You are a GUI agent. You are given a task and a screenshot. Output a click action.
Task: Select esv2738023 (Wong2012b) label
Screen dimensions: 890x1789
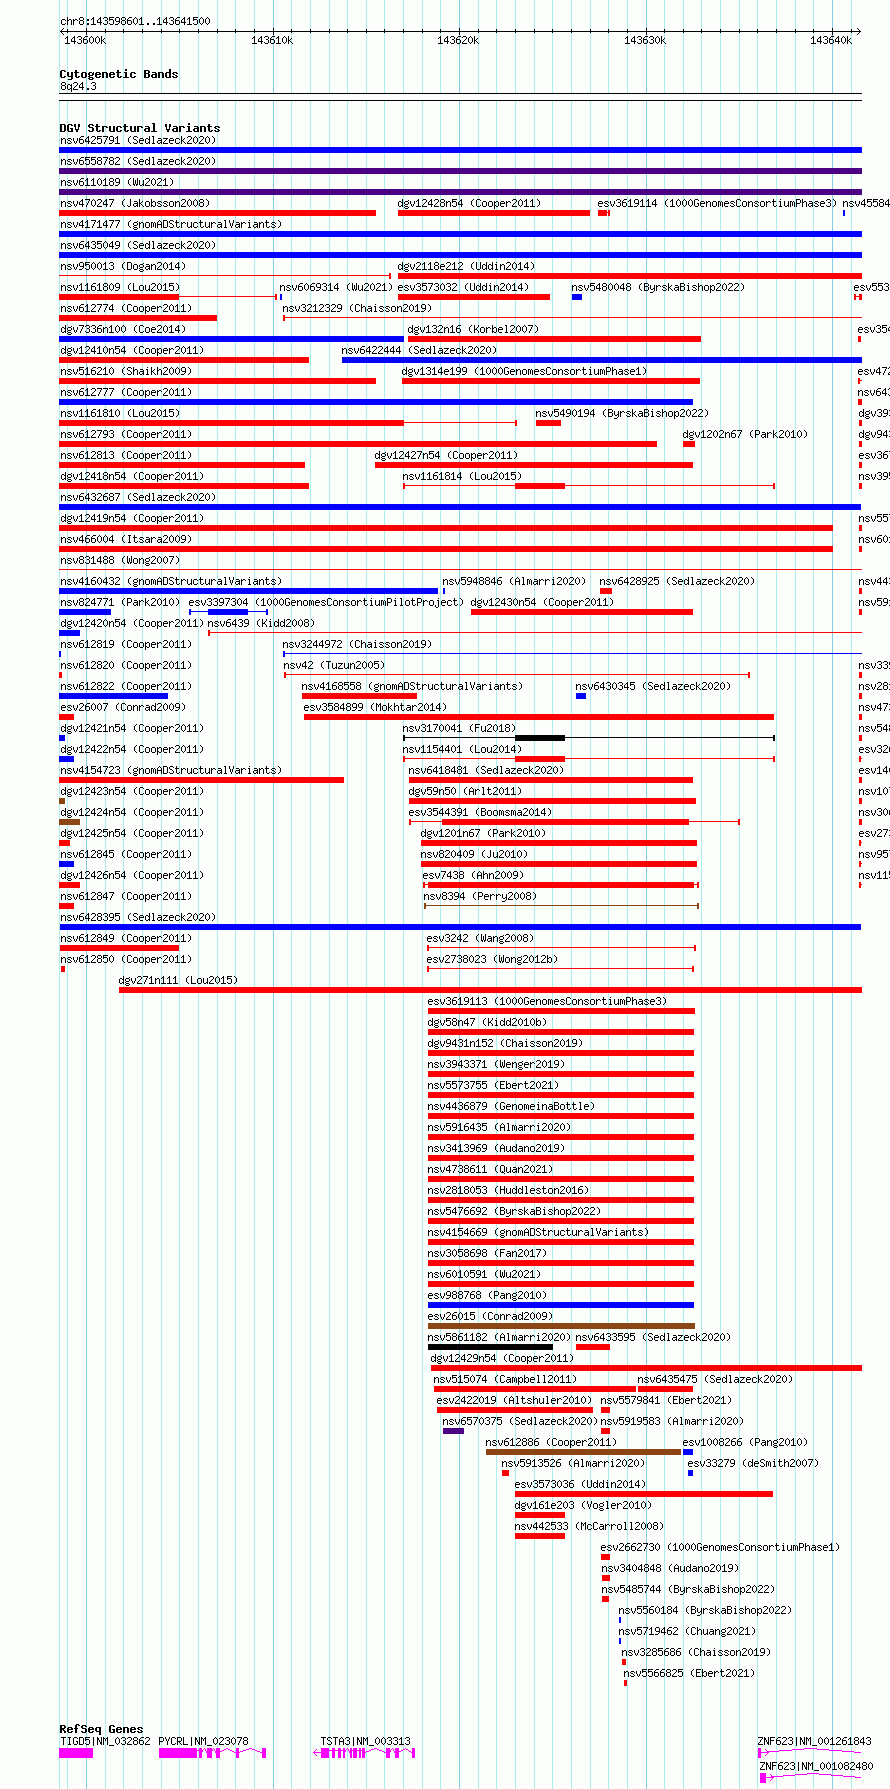(x=493, y=959)
